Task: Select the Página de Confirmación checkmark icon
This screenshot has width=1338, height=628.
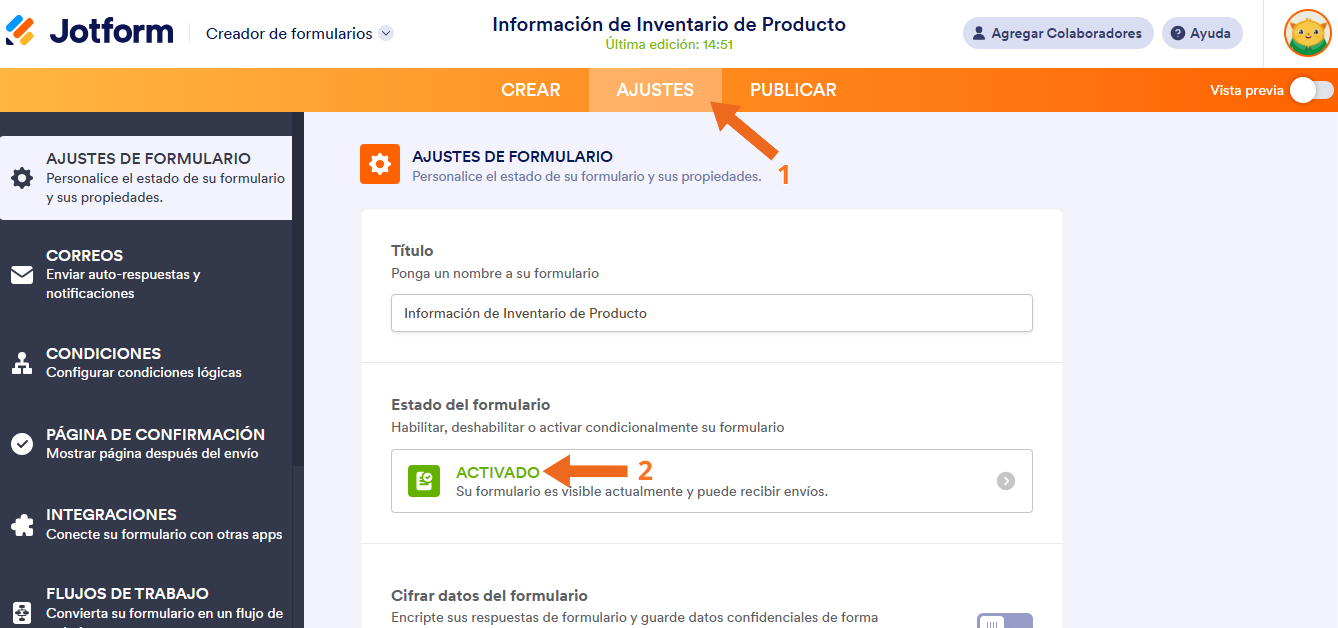Action: (22, 443)
